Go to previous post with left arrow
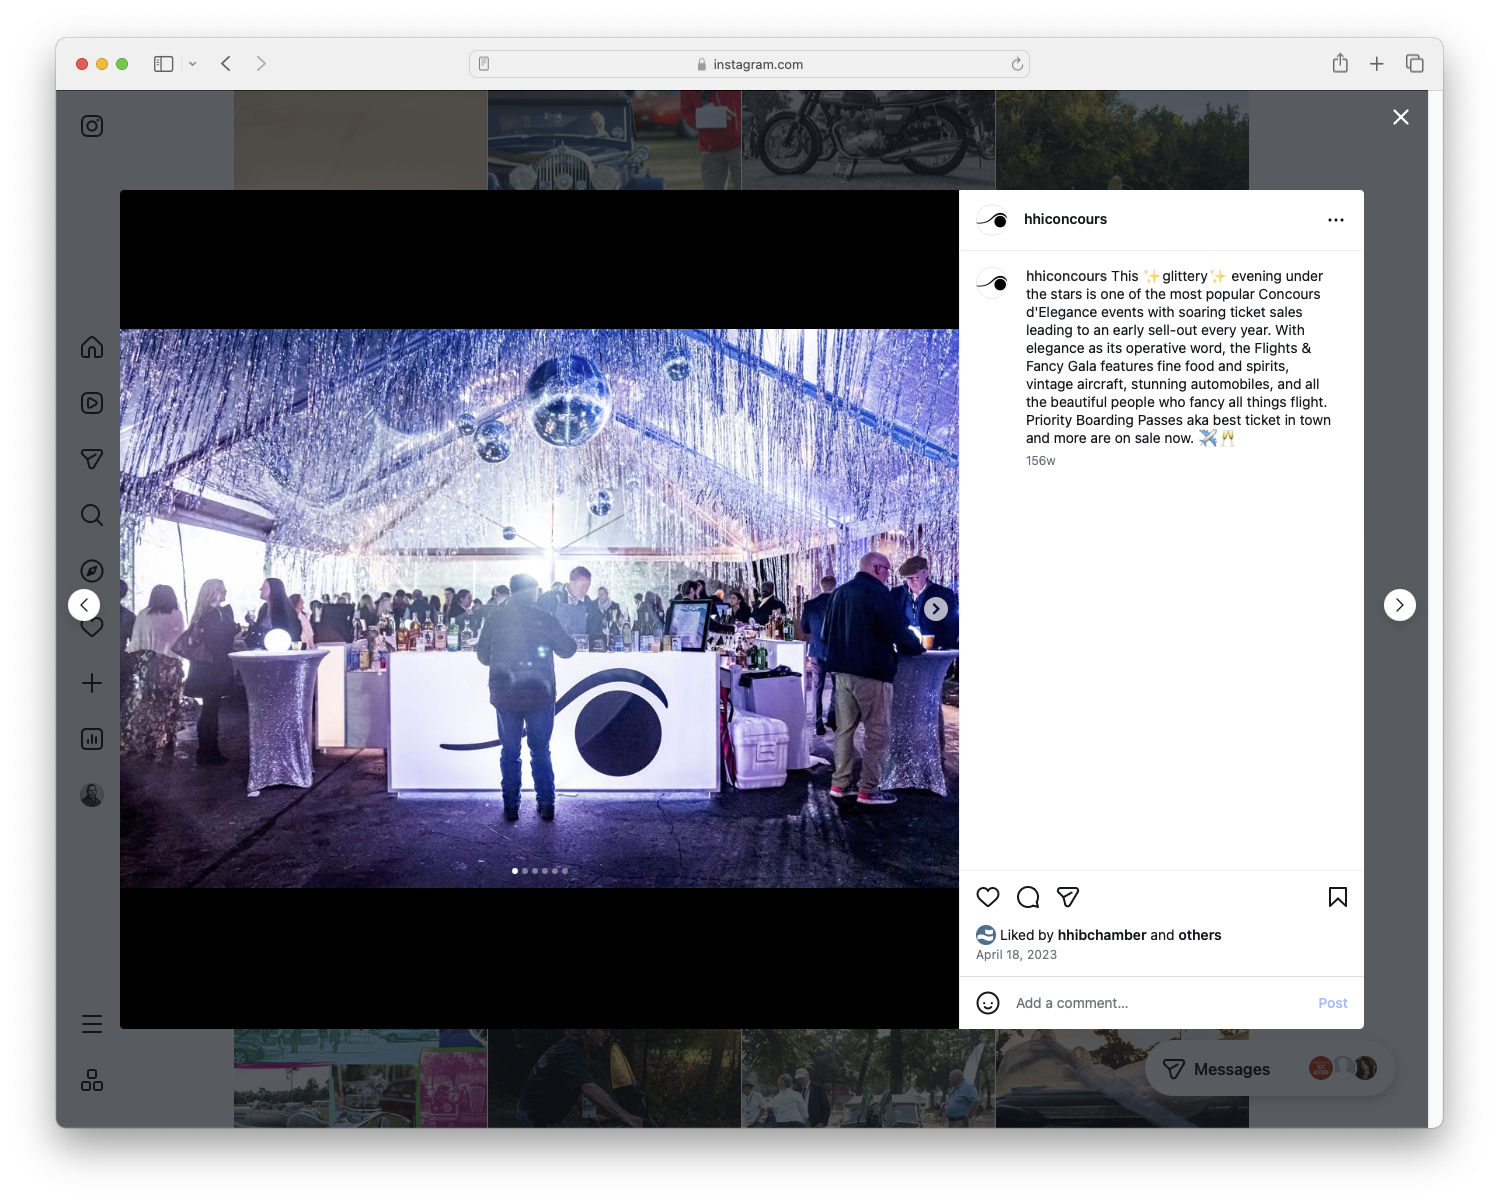The width and height of the screenshot is (1499, 1202). pos(84,604)
